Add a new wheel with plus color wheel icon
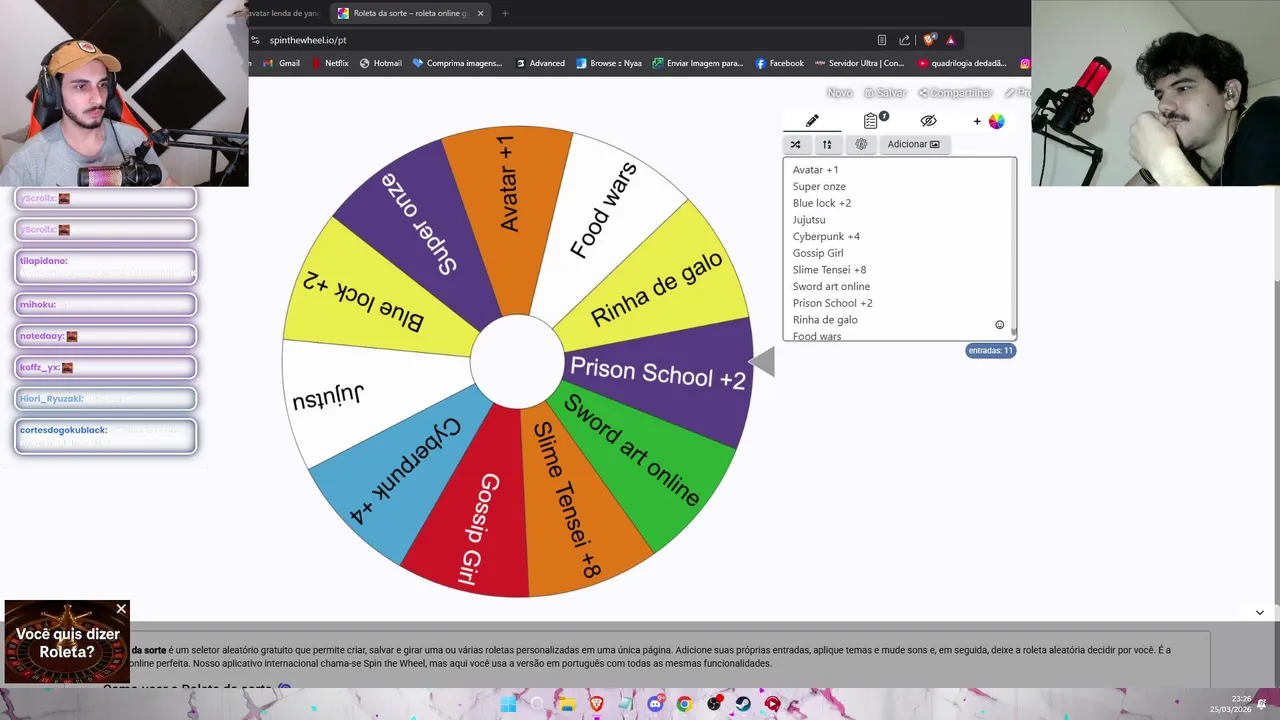This screenshot has width=1280, height=720. [989, 121]
